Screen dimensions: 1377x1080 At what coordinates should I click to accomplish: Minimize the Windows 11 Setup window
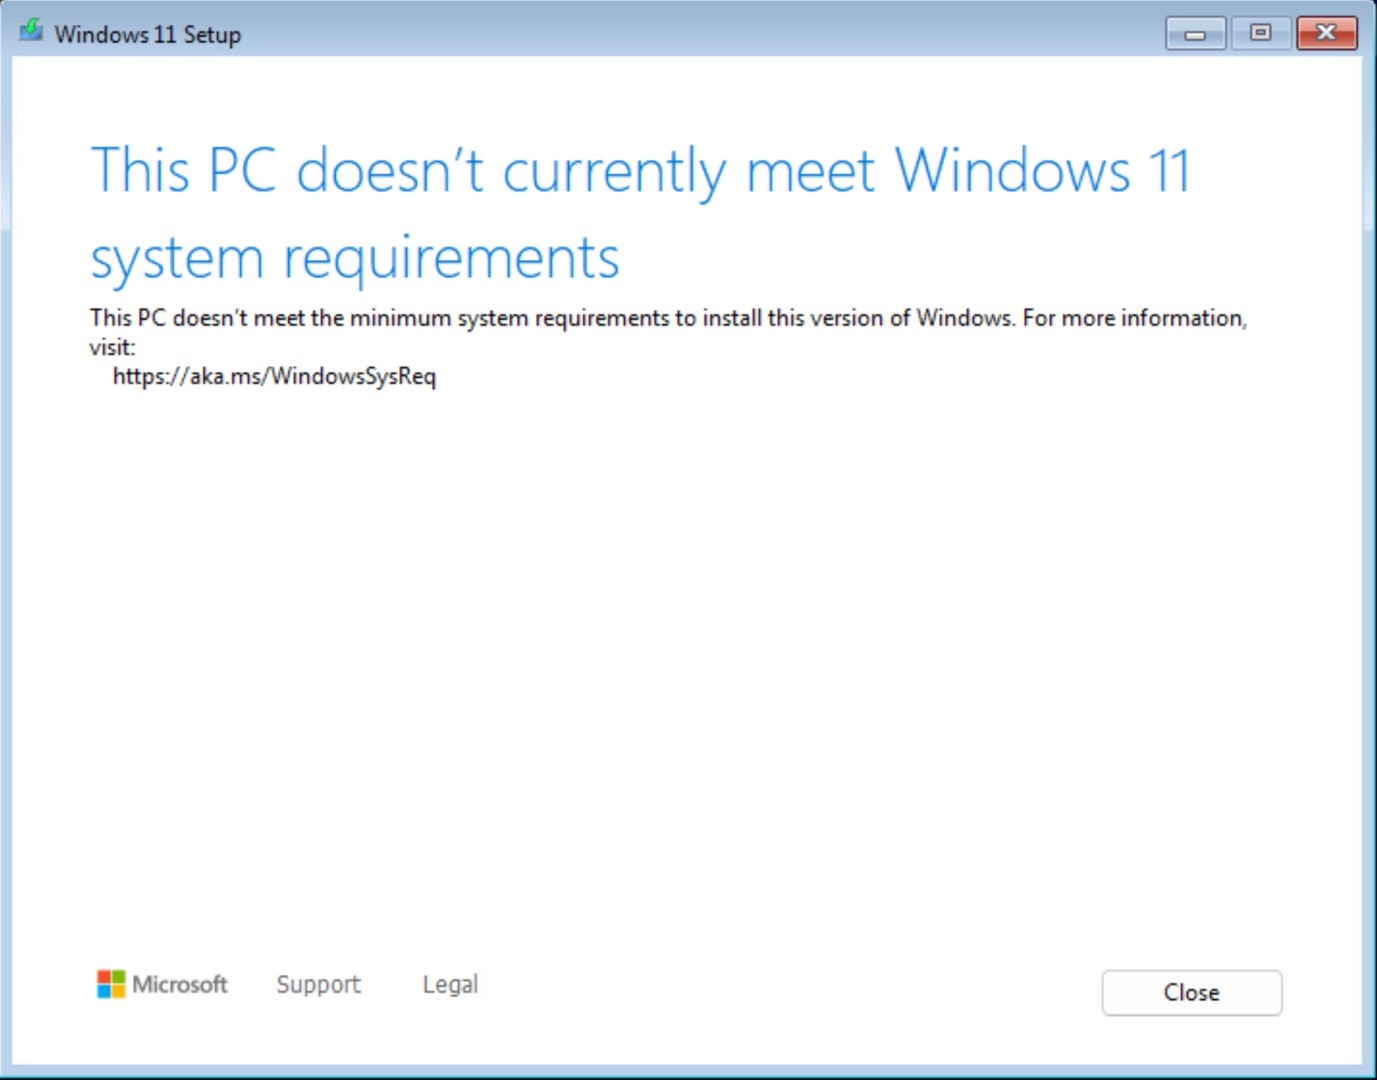click(1195, 34)
